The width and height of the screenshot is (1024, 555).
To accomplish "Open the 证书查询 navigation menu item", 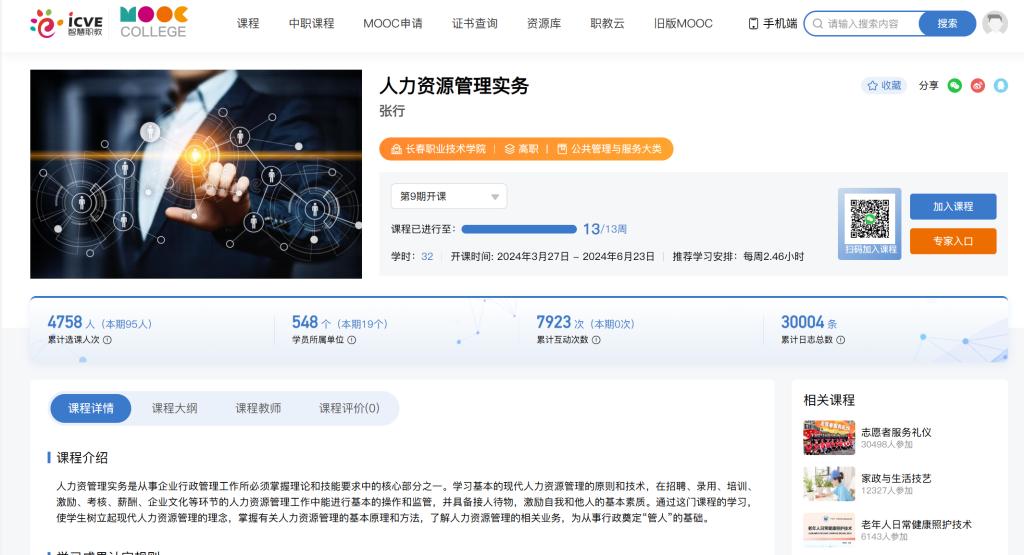I will point(474,24).
